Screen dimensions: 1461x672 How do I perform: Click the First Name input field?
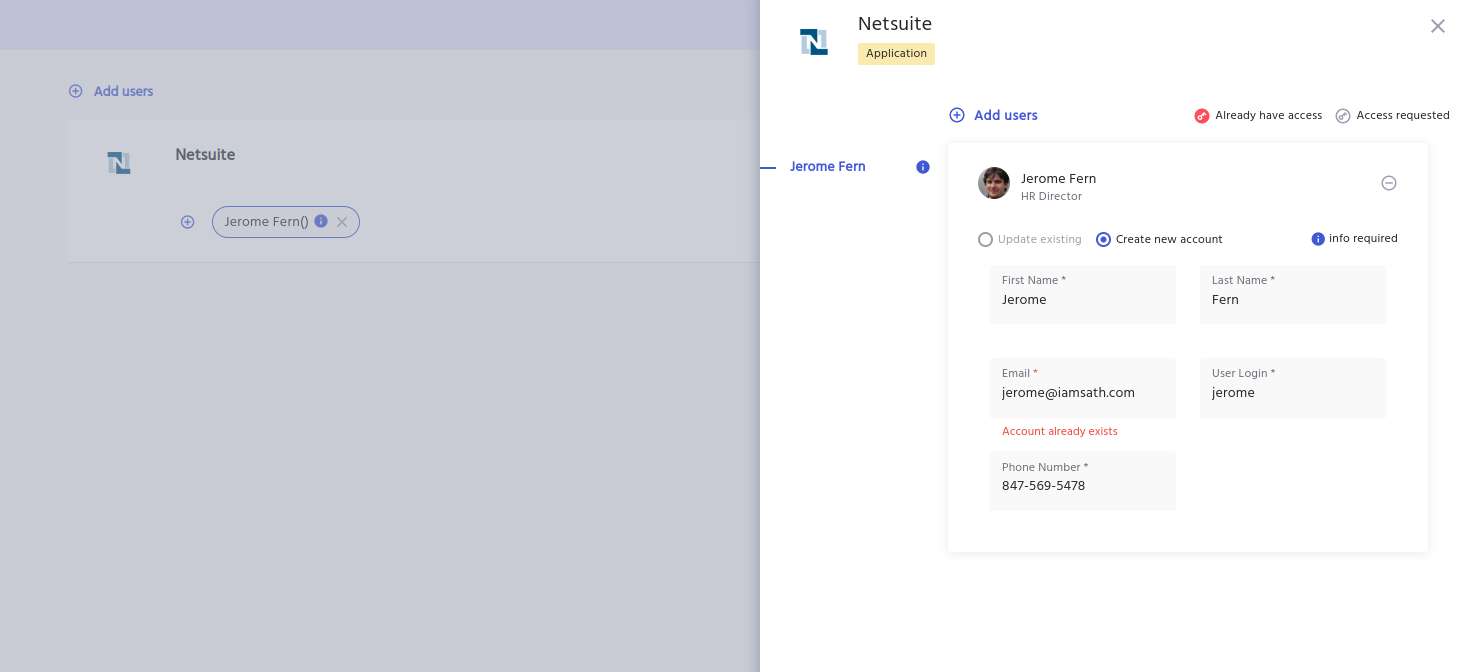click(x=1082, y=300)
